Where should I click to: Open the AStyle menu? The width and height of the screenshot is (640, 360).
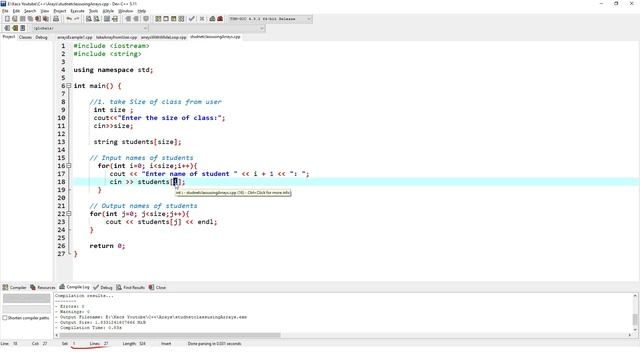[108, 11]
